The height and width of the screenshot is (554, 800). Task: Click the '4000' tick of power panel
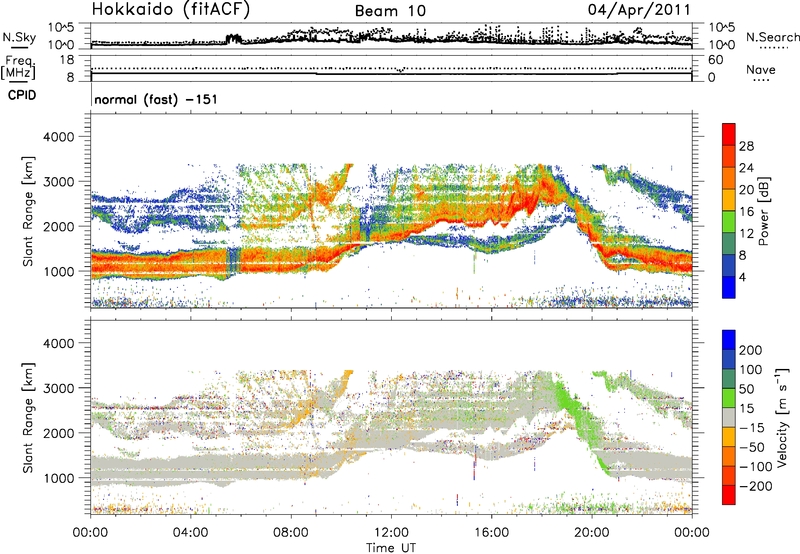(58, 137)
